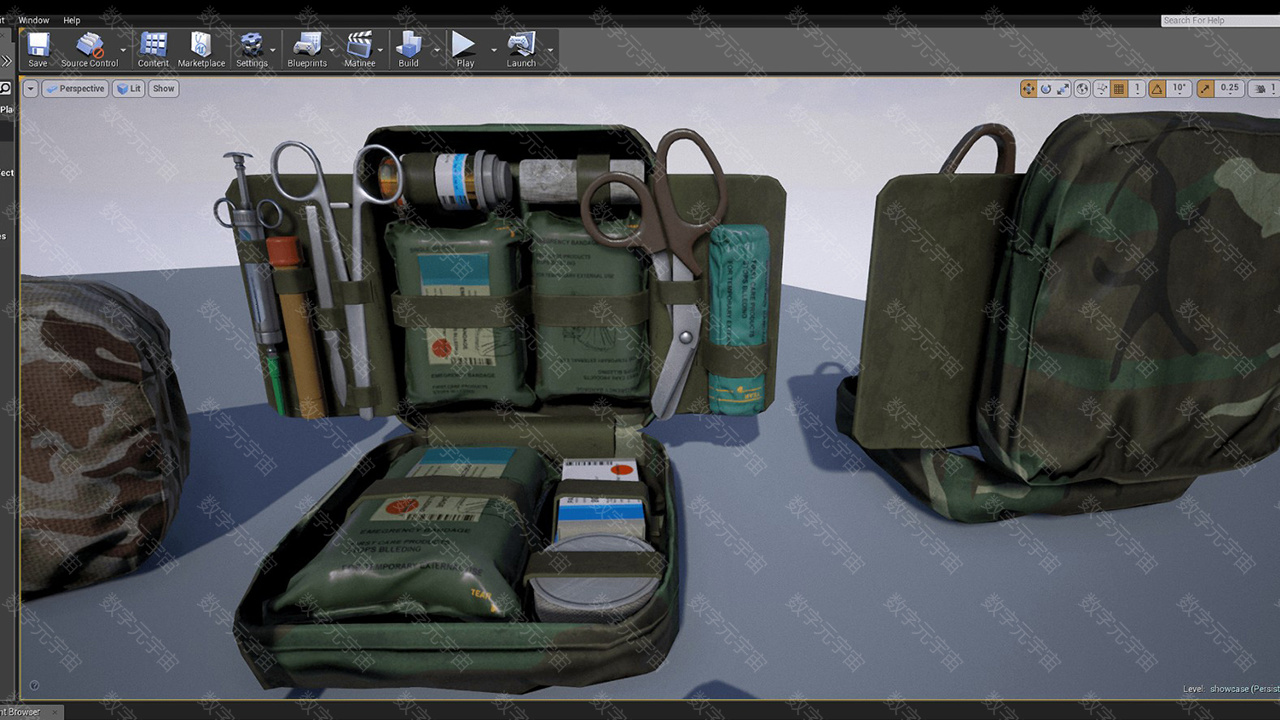This screenshot has height=720, width=1280.
Task: Open the scale snap 0.25 value dropdown
Action: pos(1230,89)
